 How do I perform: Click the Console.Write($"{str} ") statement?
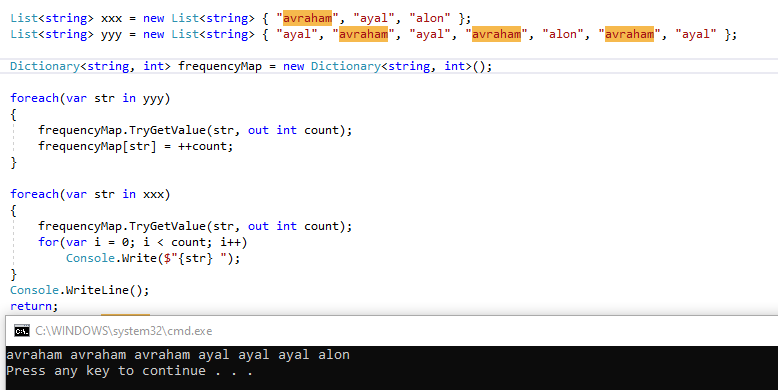pos(153,258)
